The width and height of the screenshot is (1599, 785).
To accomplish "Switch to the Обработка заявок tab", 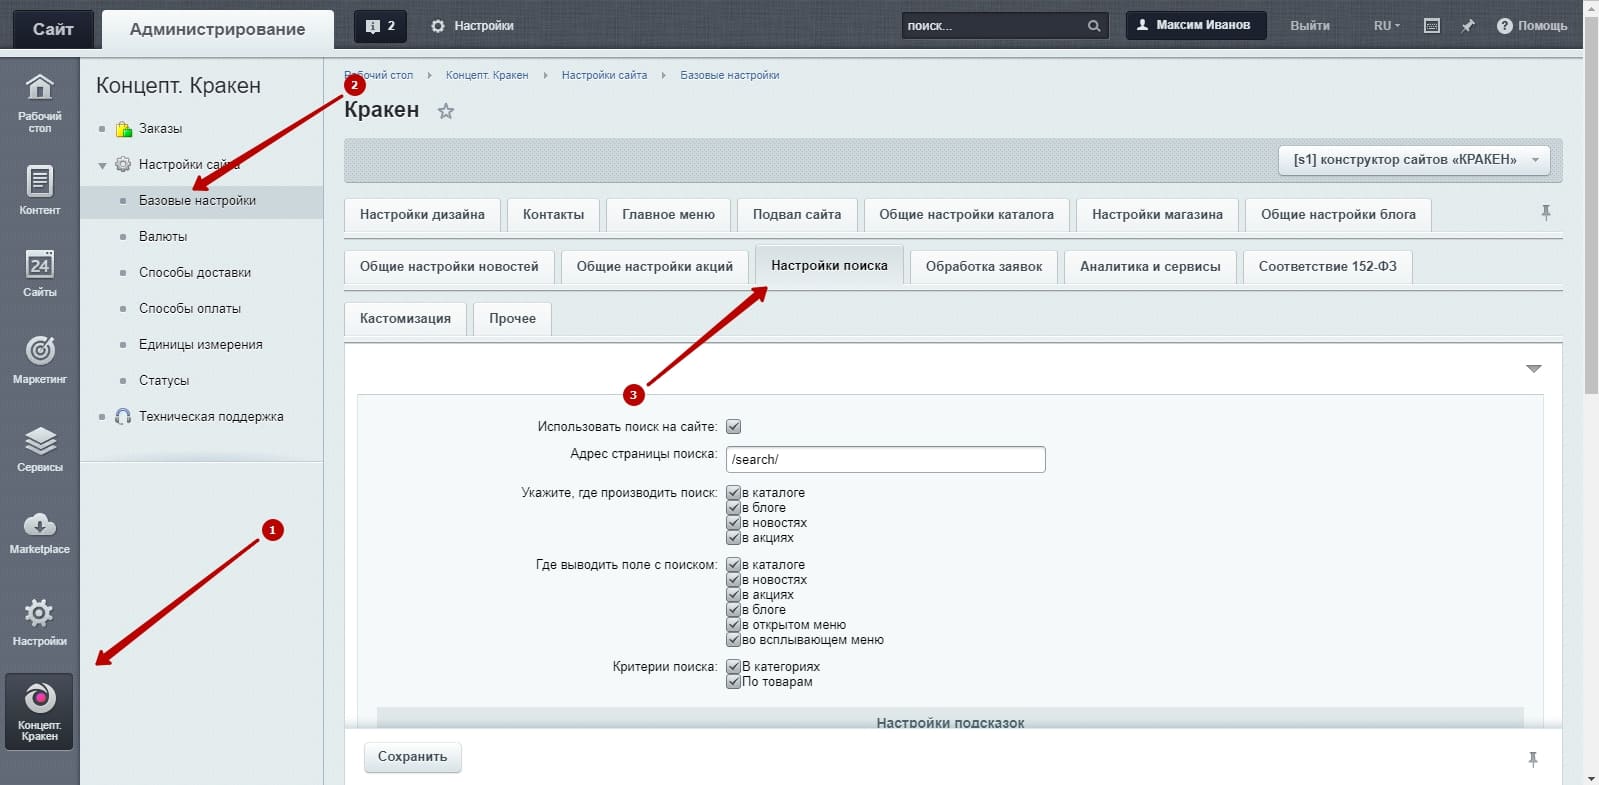I will (x=984, y=266).
